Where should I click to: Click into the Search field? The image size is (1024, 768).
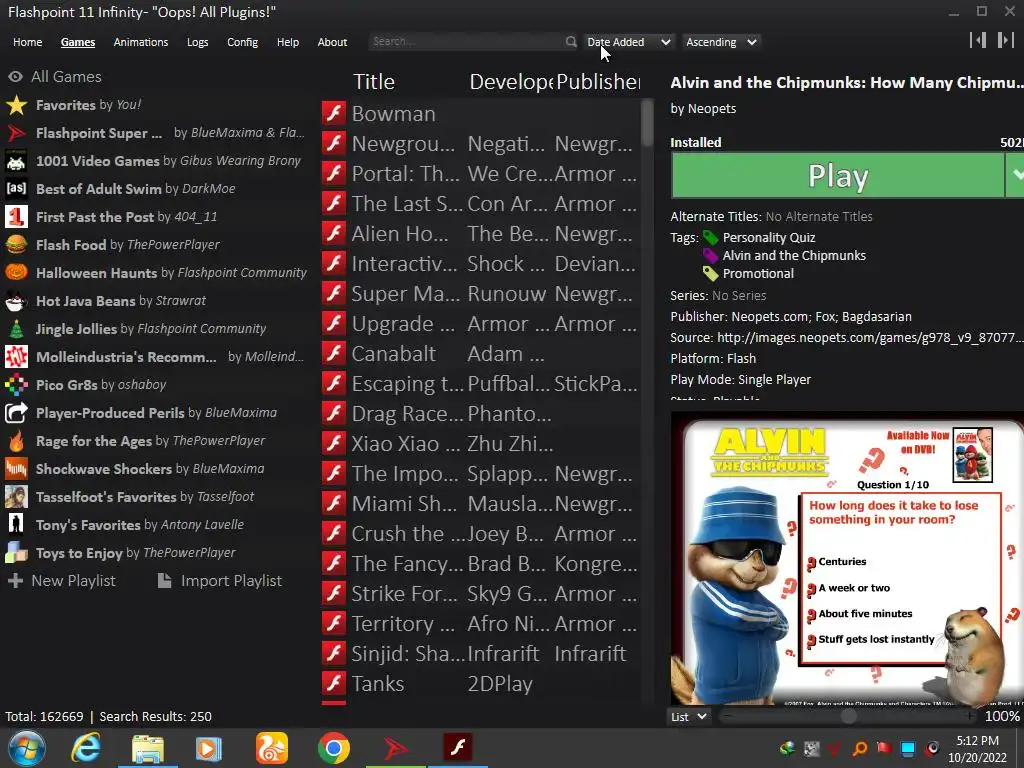click(468, 41)
